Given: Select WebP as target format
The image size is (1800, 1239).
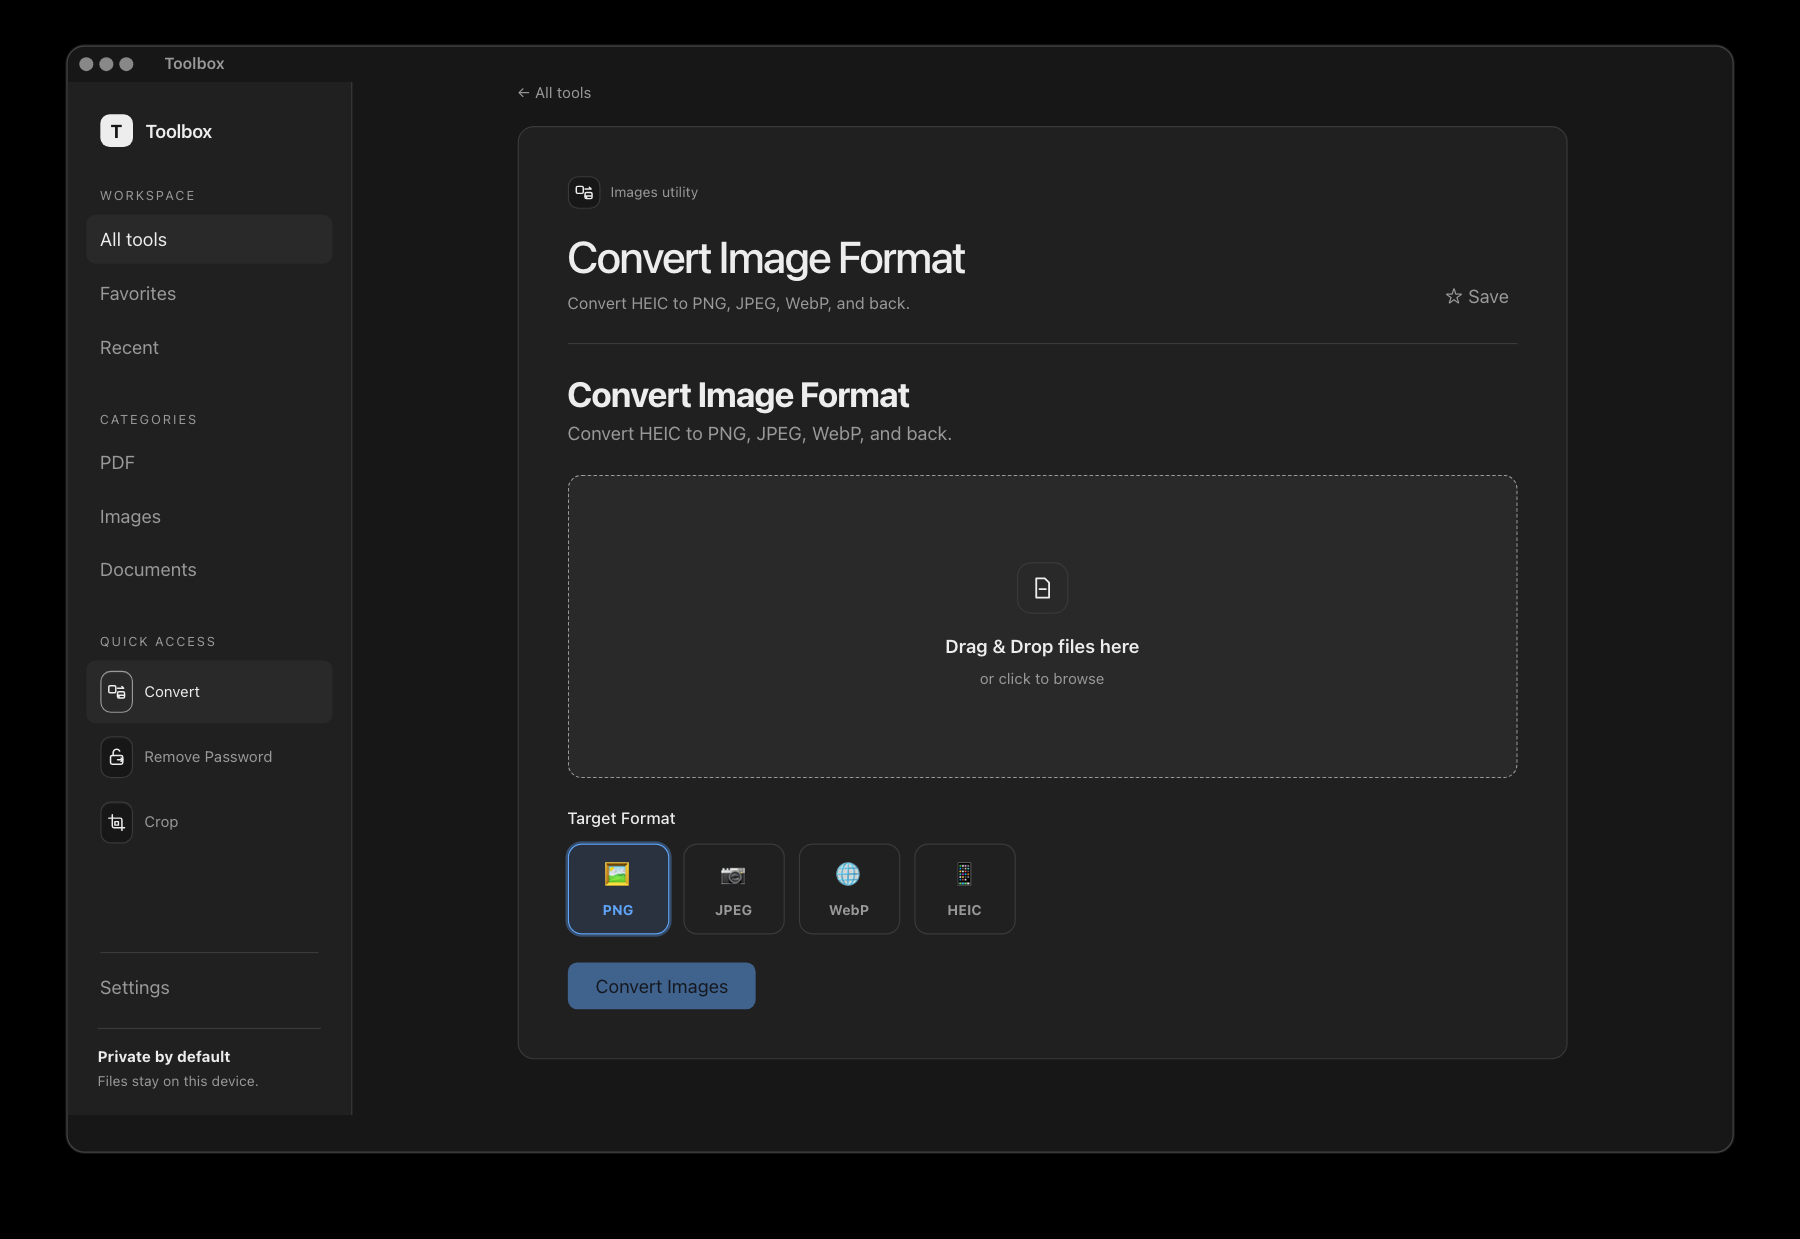Looking at the screenshot, I should pyautogui.click(x=849, y=889).
